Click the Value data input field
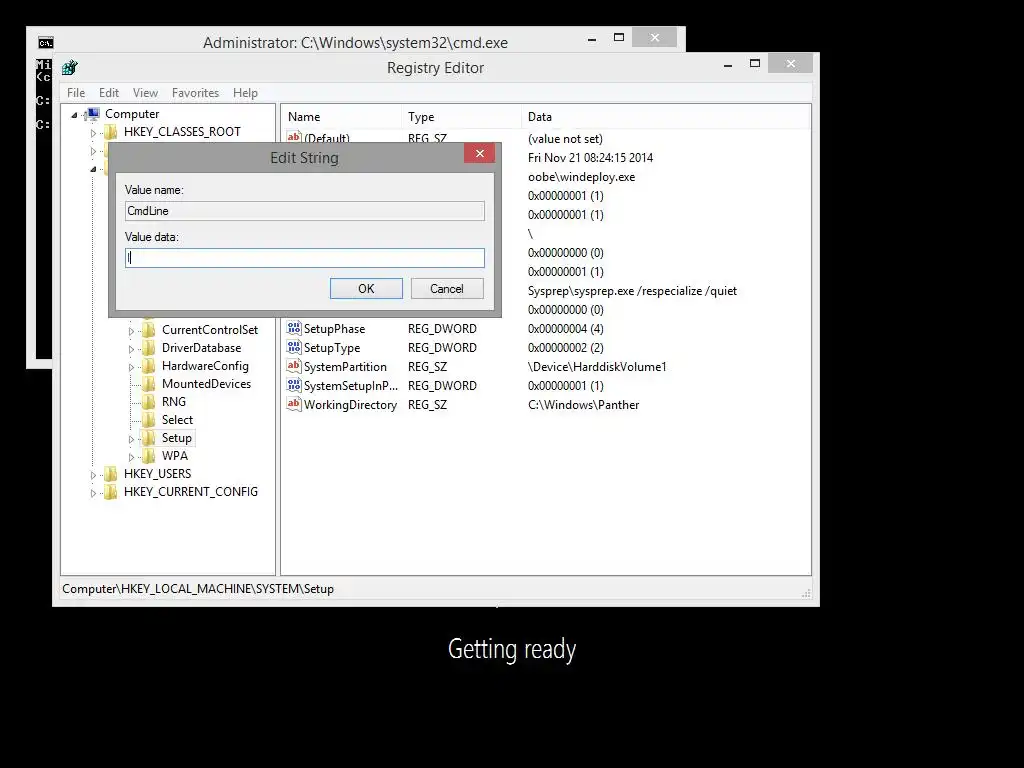The width and height of the screenshot is (1024, 768). pos(304,258)
